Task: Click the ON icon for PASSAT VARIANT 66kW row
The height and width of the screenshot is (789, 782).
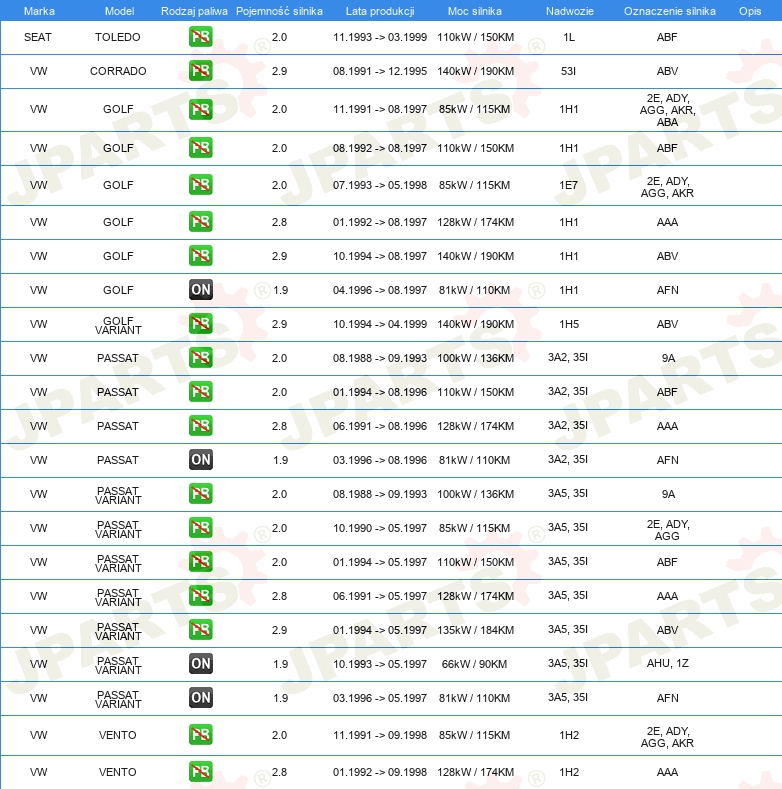Action: [x=201, y=664]
